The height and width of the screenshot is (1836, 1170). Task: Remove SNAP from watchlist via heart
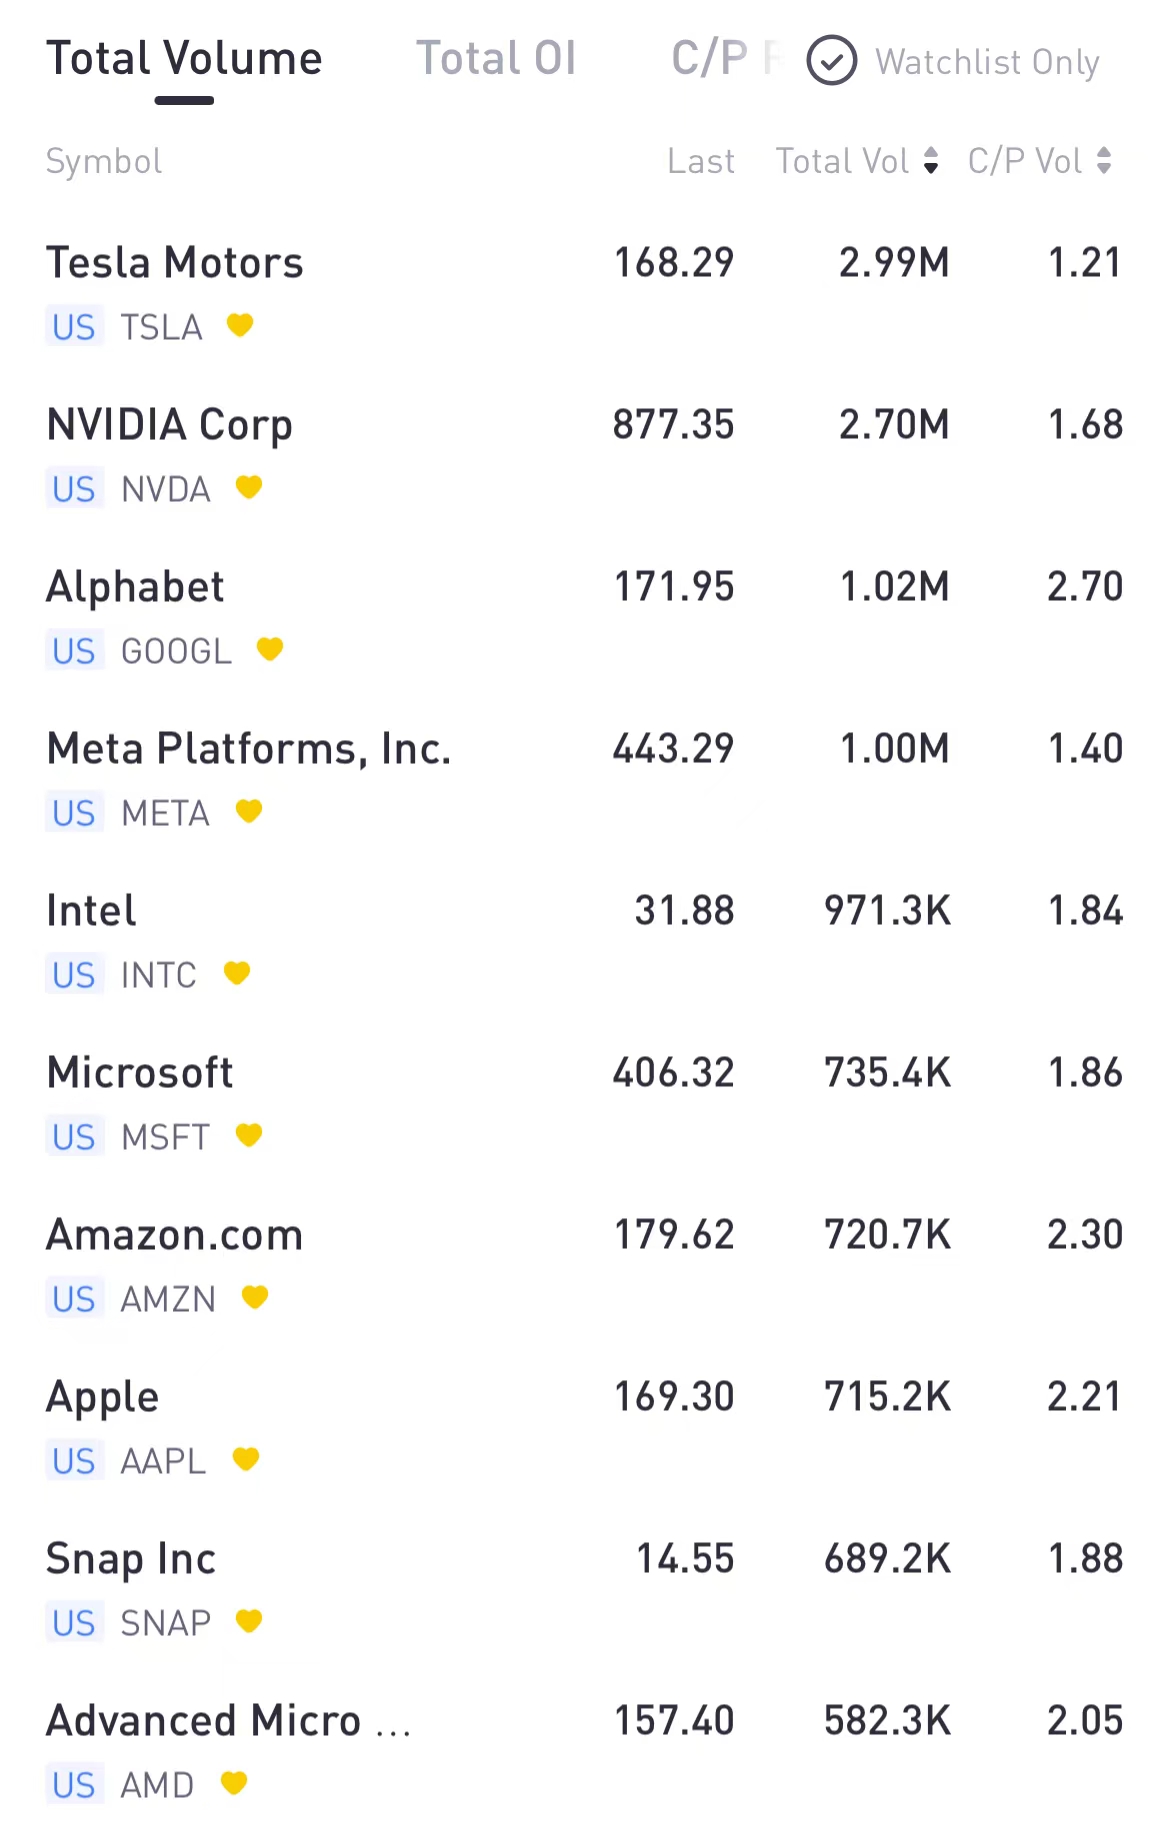pos(249,1621)
